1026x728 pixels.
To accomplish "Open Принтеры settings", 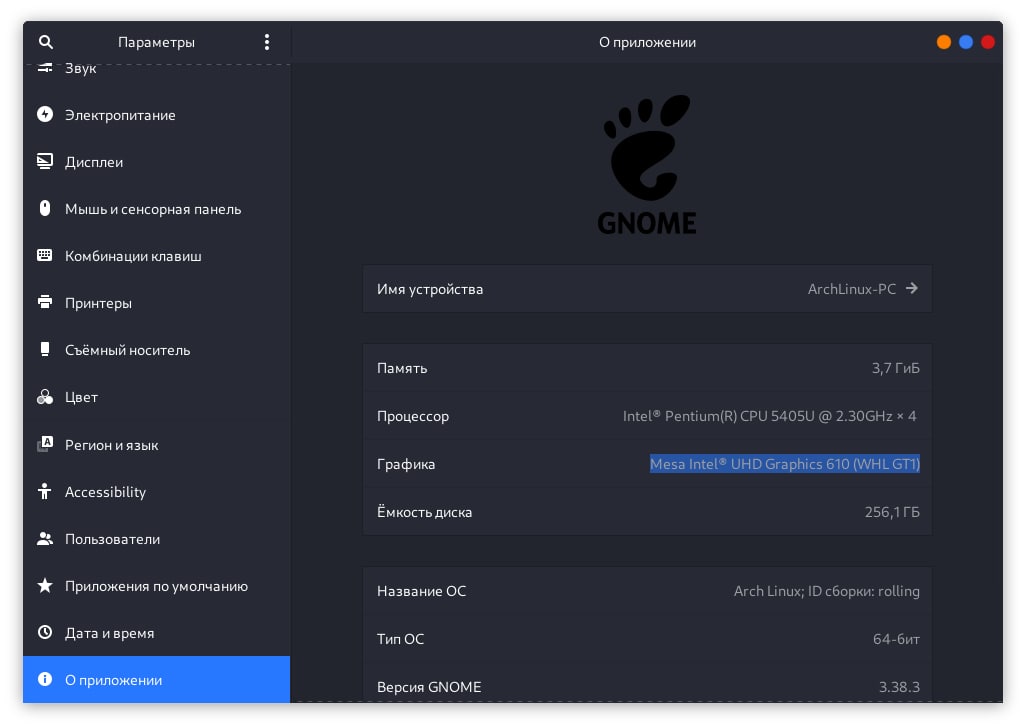I will point(156,303).
